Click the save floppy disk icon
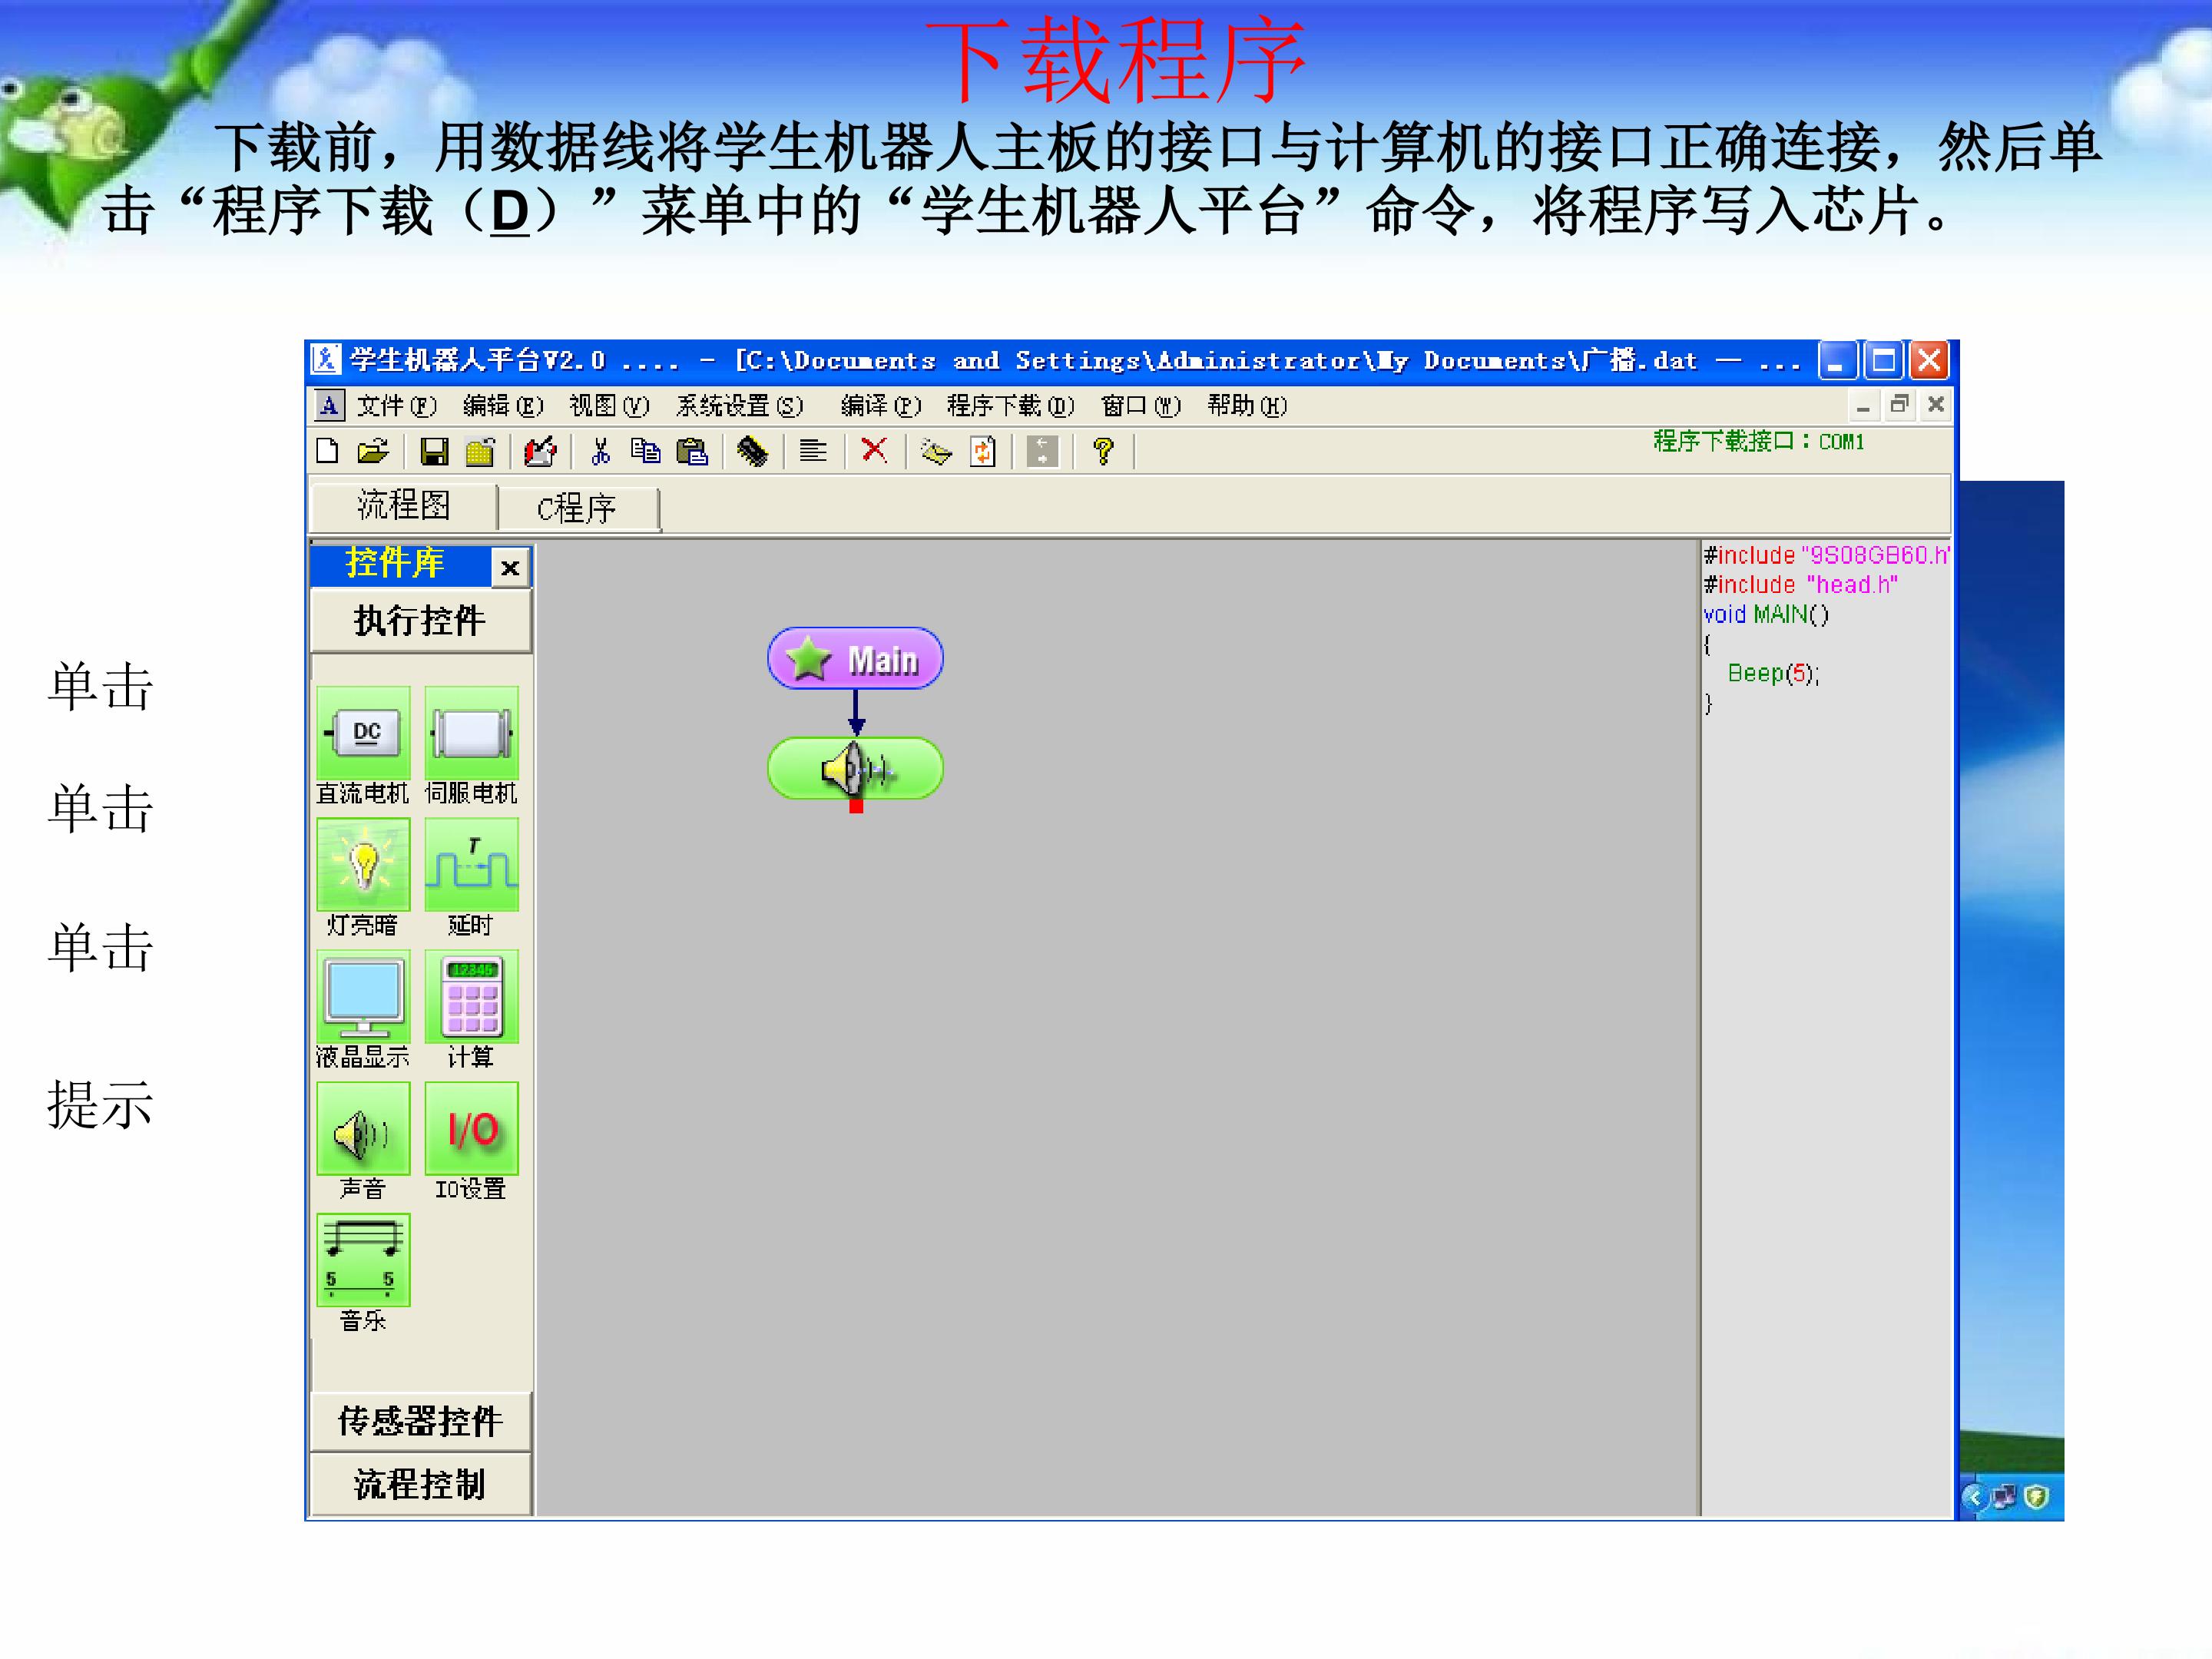The height and width of the screenshot is (1659, 2212). [x=434, y=452]
